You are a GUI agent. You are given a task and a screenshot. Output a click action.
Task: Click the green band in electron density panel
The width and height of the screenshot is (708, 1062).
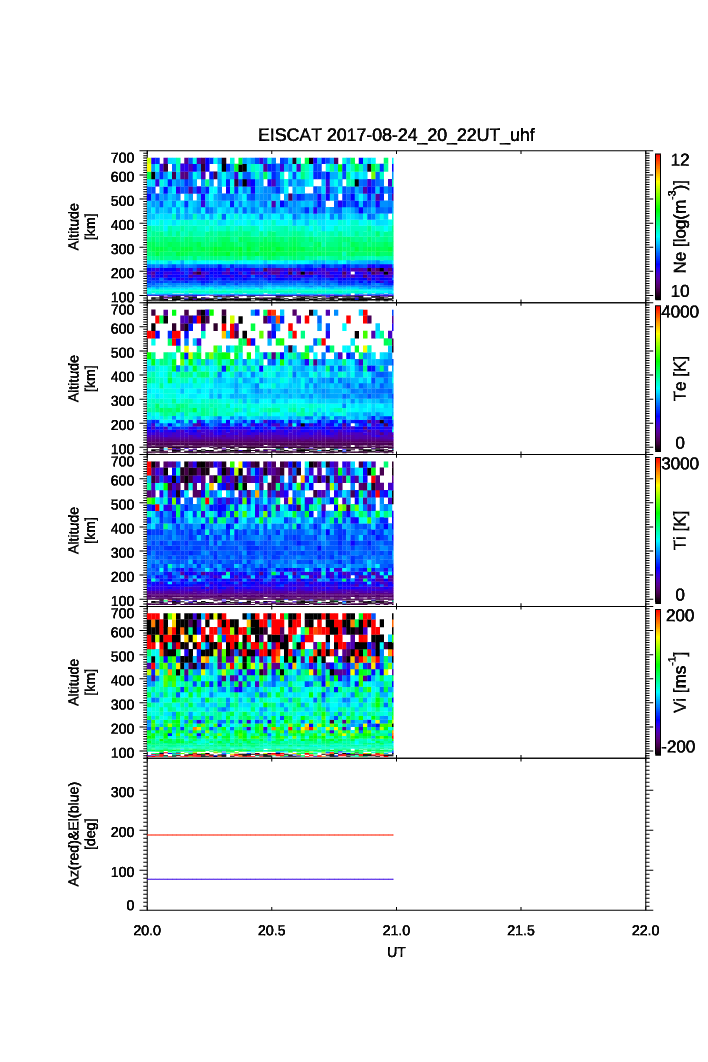click(270, 245)
